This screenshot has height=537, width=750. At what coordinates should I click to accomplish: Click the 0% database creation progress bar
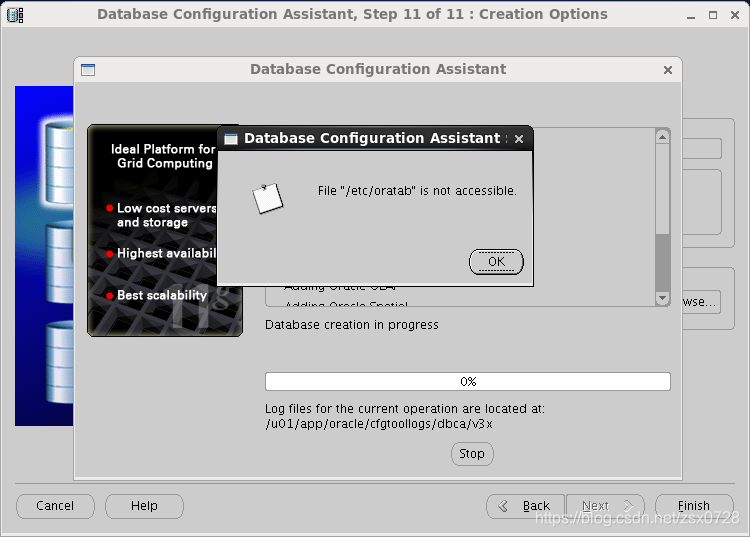coord(468,382)
